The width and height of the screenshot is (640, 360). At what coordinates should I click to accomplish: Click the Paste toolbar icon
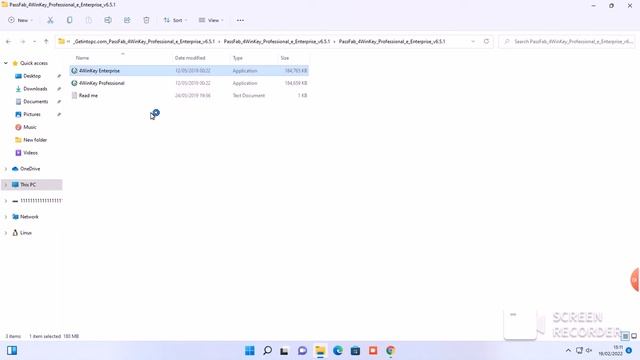click(89, 20)
